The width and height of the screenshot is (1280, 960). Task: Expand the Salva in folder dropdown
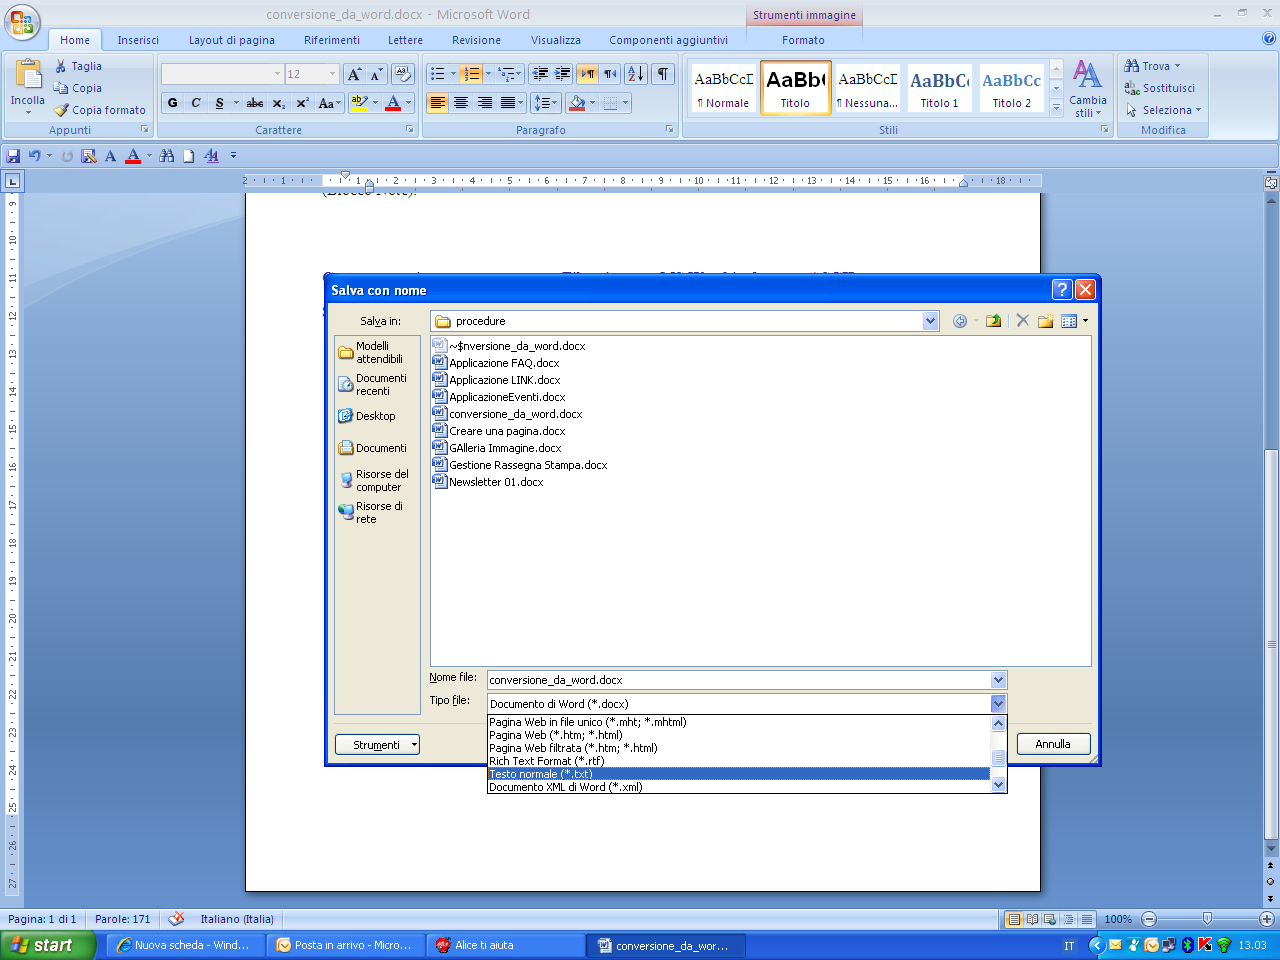click(x=931, y=321)
